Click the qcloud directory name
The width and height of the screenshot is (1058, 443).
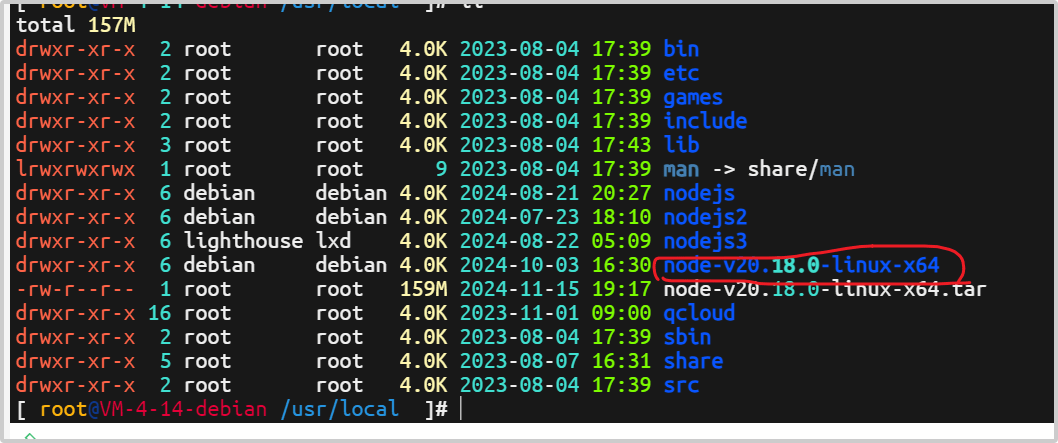click(x=699, y=313)
